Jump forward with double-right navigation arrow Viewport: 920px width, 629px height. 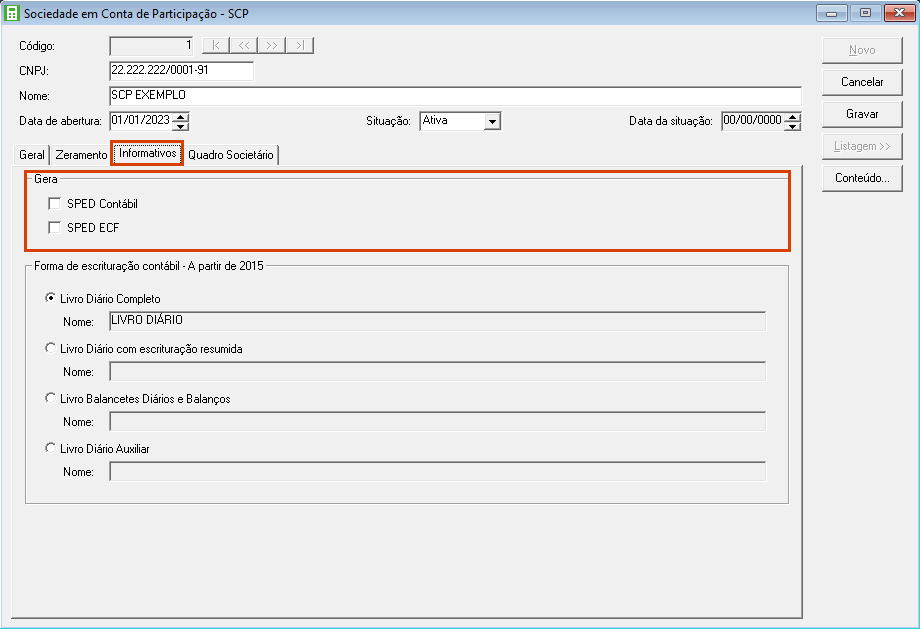click(x=272, y=45)
